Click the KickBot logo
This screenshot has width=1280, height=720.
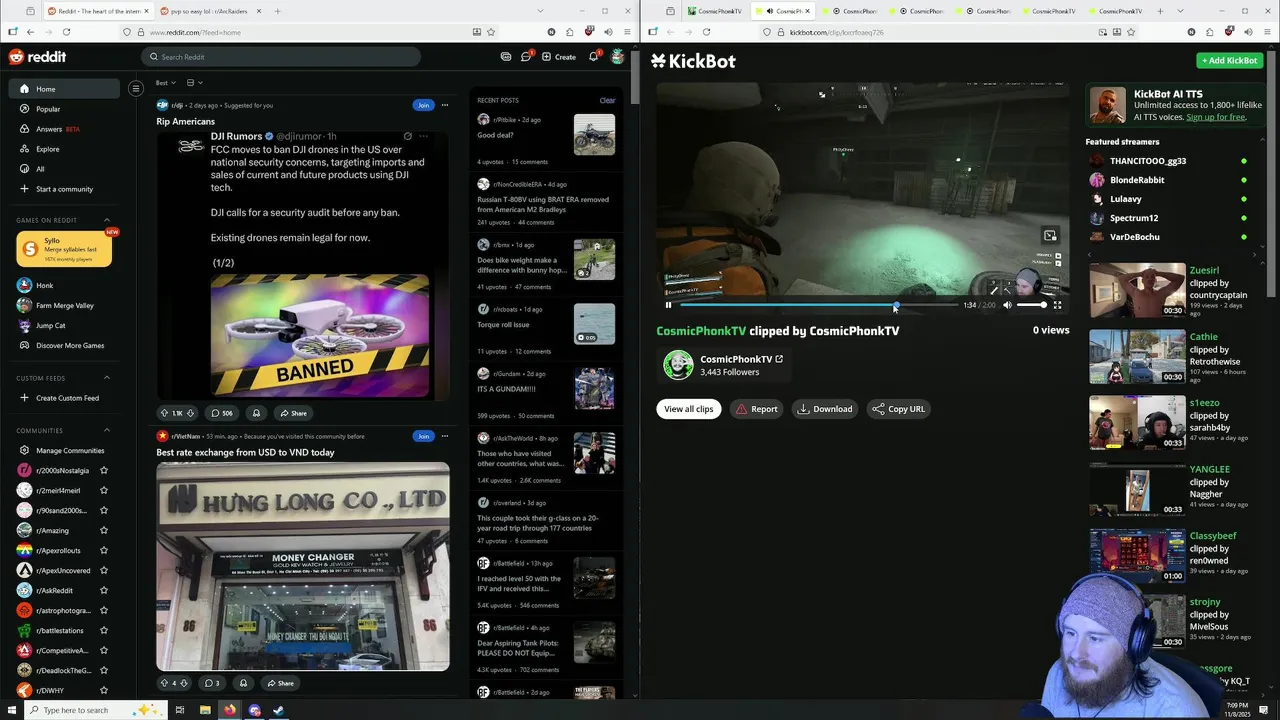693,61
